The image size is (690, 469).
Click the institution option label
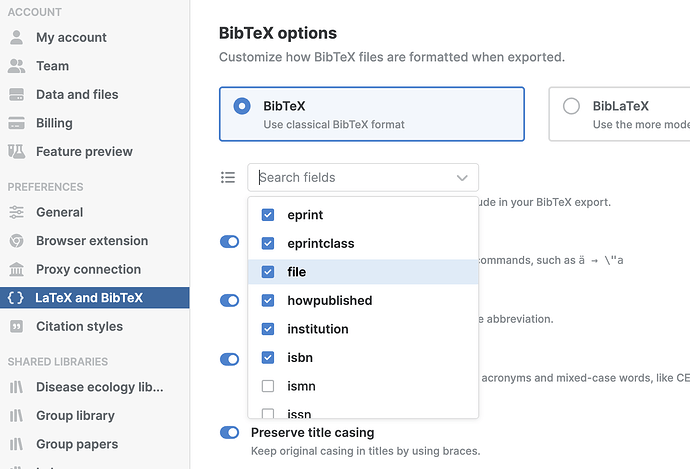pyautogui.click(x=318, y=329)
